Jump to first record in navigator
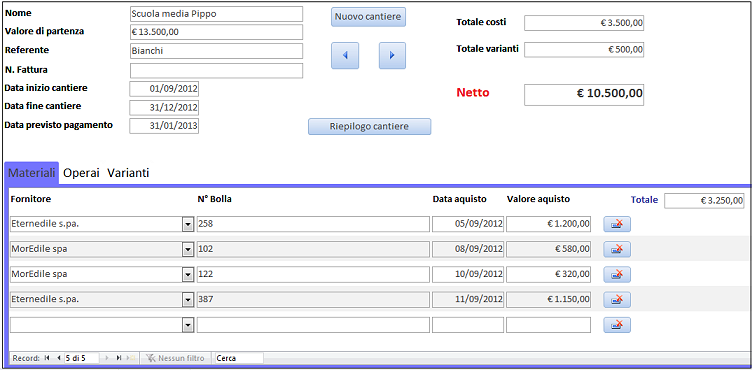752x370 pixels. 47,358
